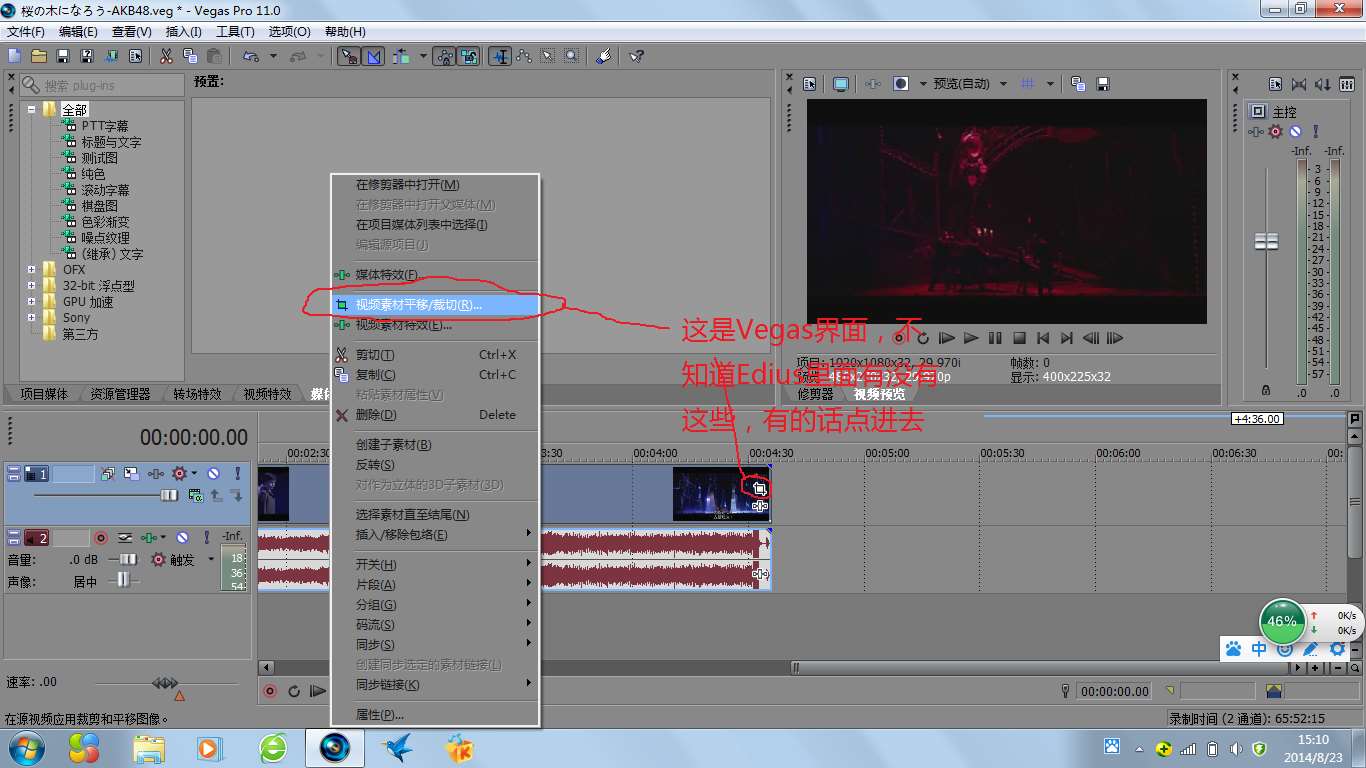
Task: Click timeline record button below tracks
Action: point(270,691)
